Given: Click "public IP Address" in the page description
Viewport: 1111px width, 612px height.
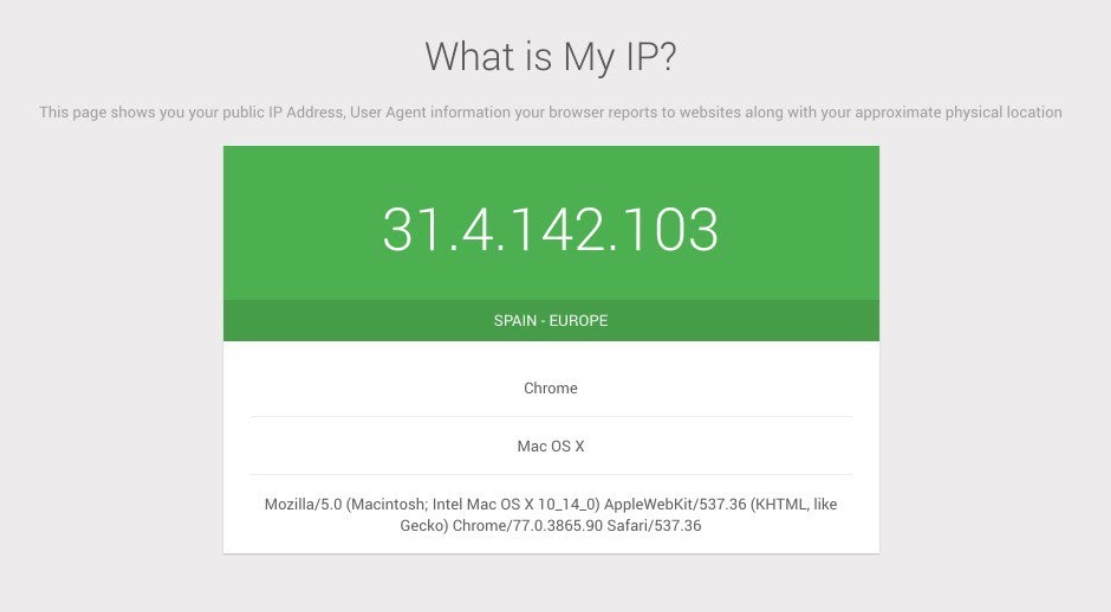Looking at the screenshot, I should tap(283, 112).
